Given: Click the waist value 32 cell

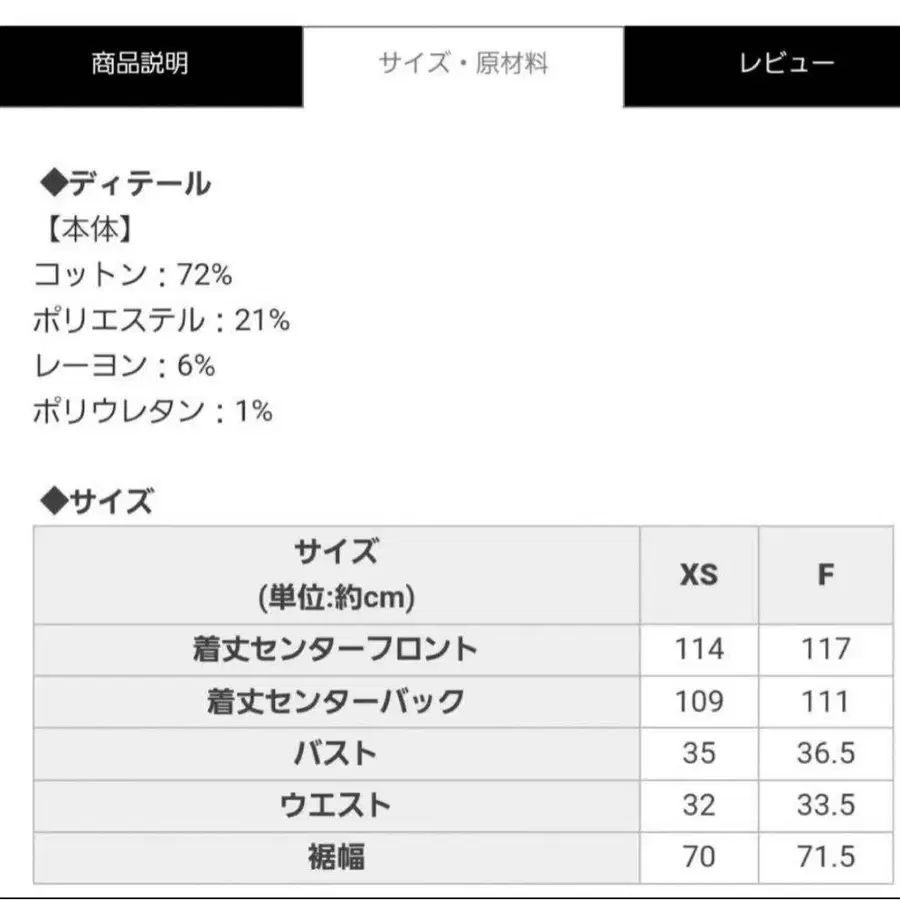Looking at the screenshot, I should click(699, 806).
